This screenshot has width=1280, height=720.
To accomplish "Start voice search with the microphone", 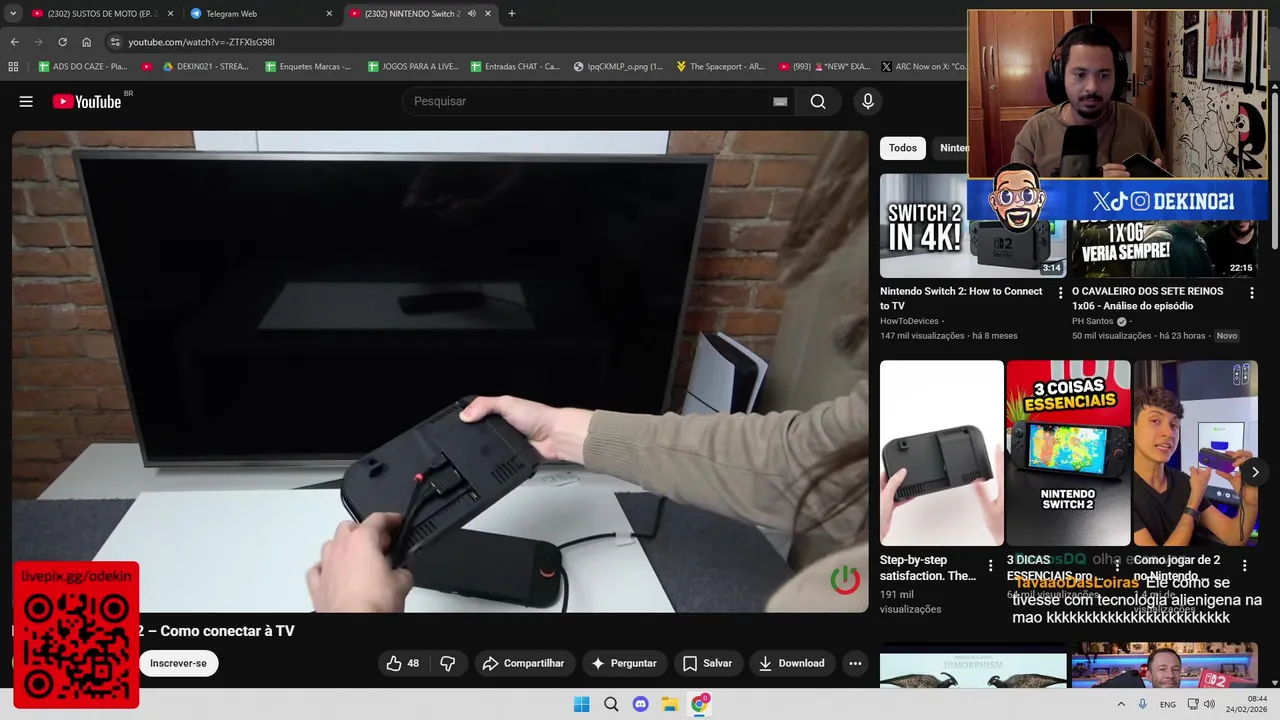I will (x=868, y=101).
